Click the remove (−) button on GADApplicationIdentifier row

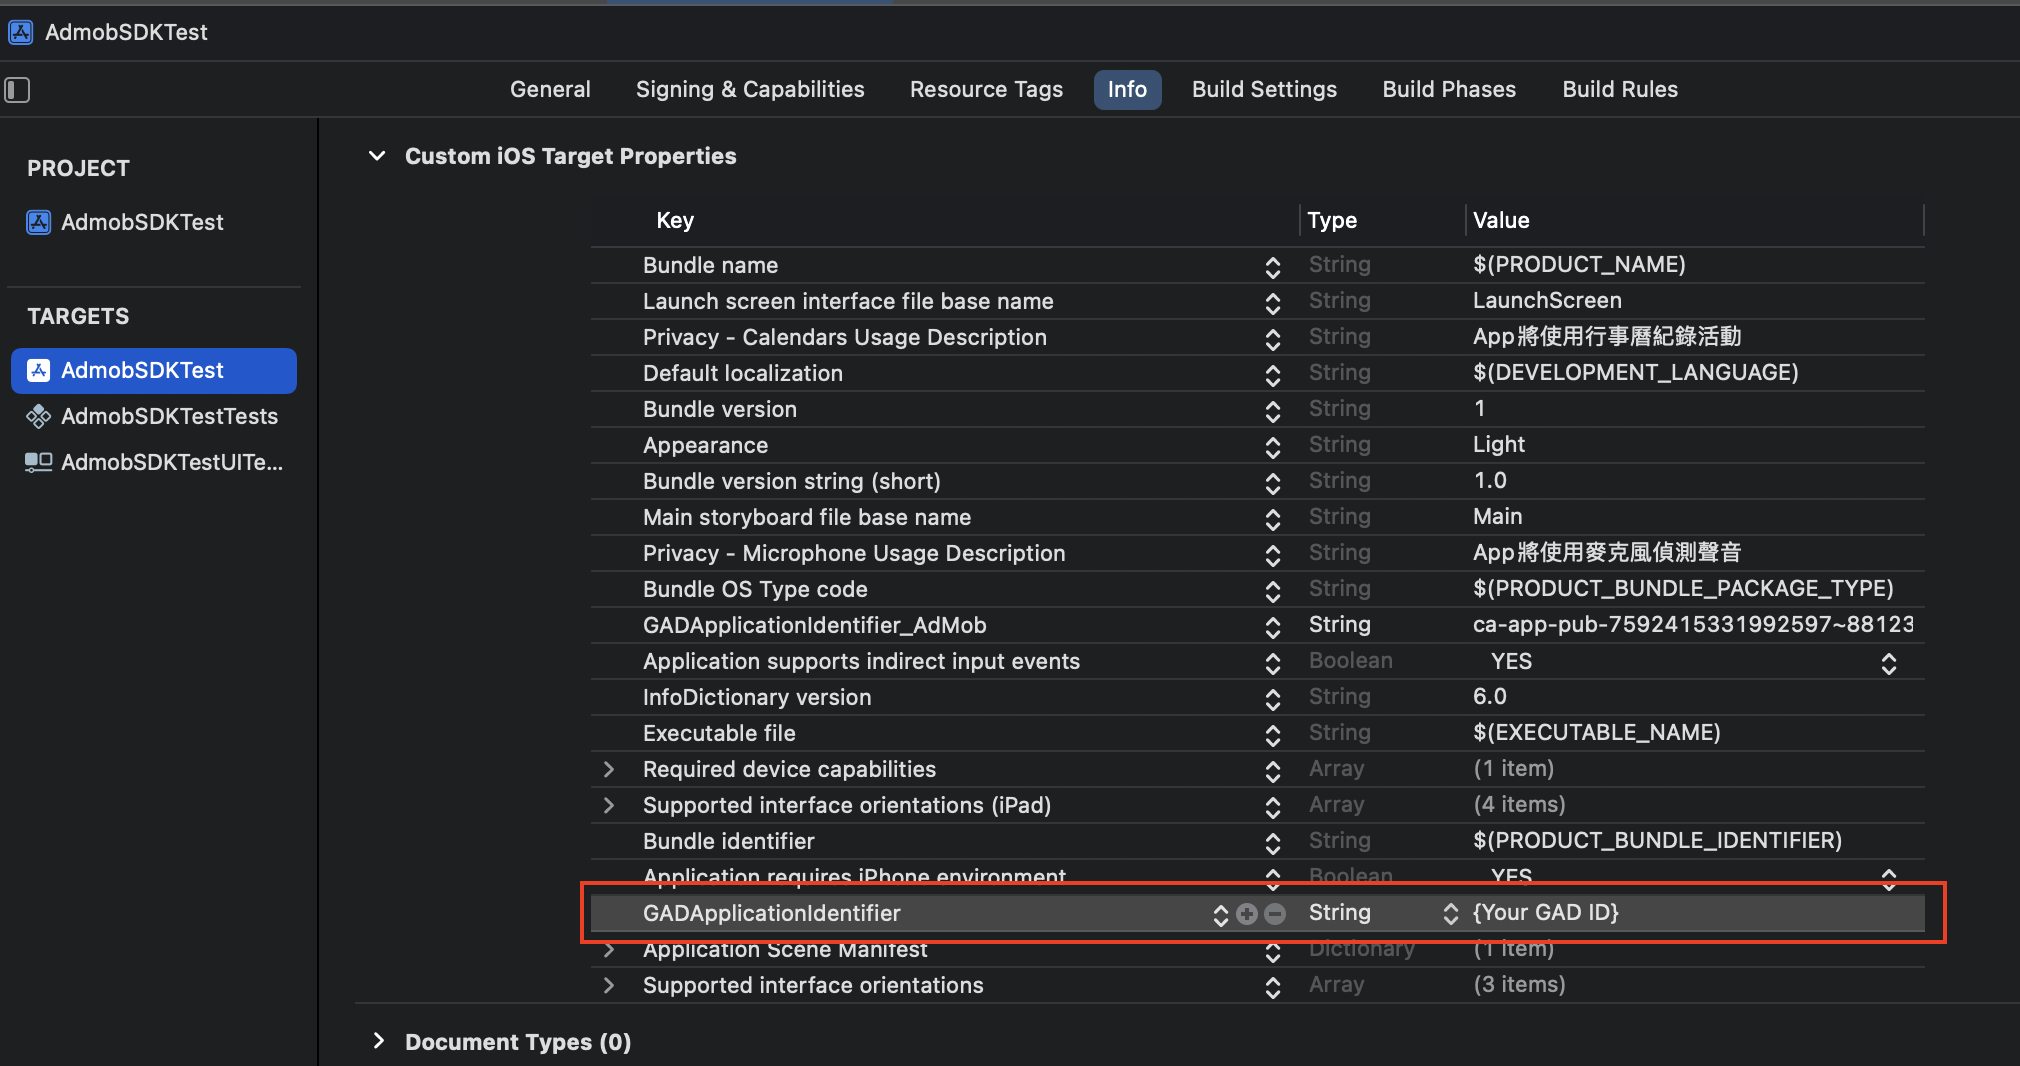coord(1275,913)
